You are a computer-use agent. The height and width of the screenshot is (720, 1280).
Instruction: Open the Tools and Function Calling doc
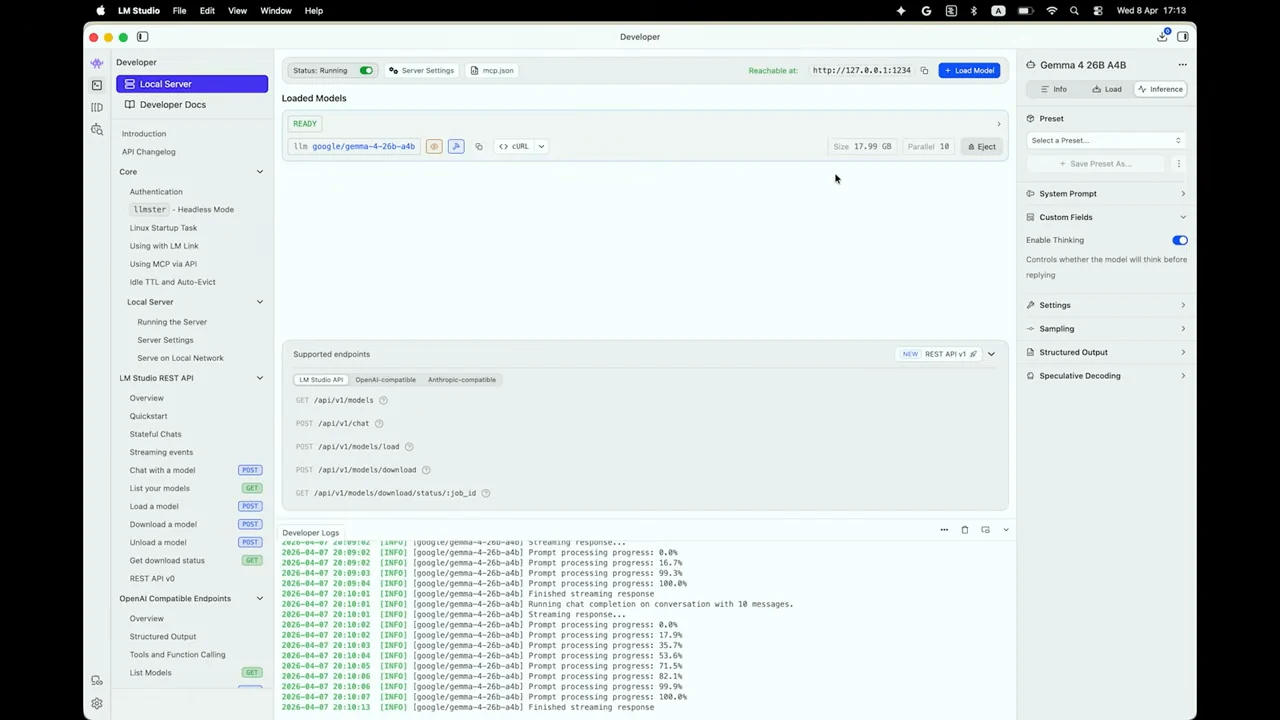[x=177, y=655]
